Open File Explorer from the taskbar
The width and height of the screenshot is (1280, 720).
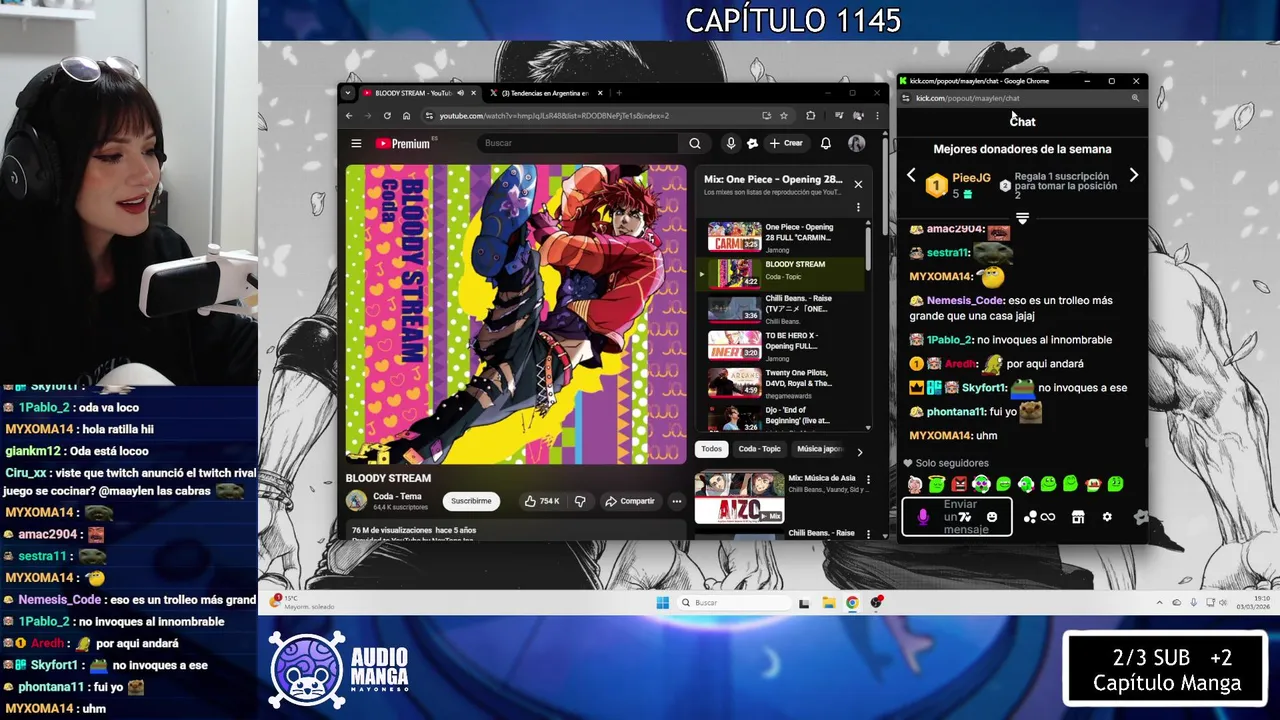(828, 602)
